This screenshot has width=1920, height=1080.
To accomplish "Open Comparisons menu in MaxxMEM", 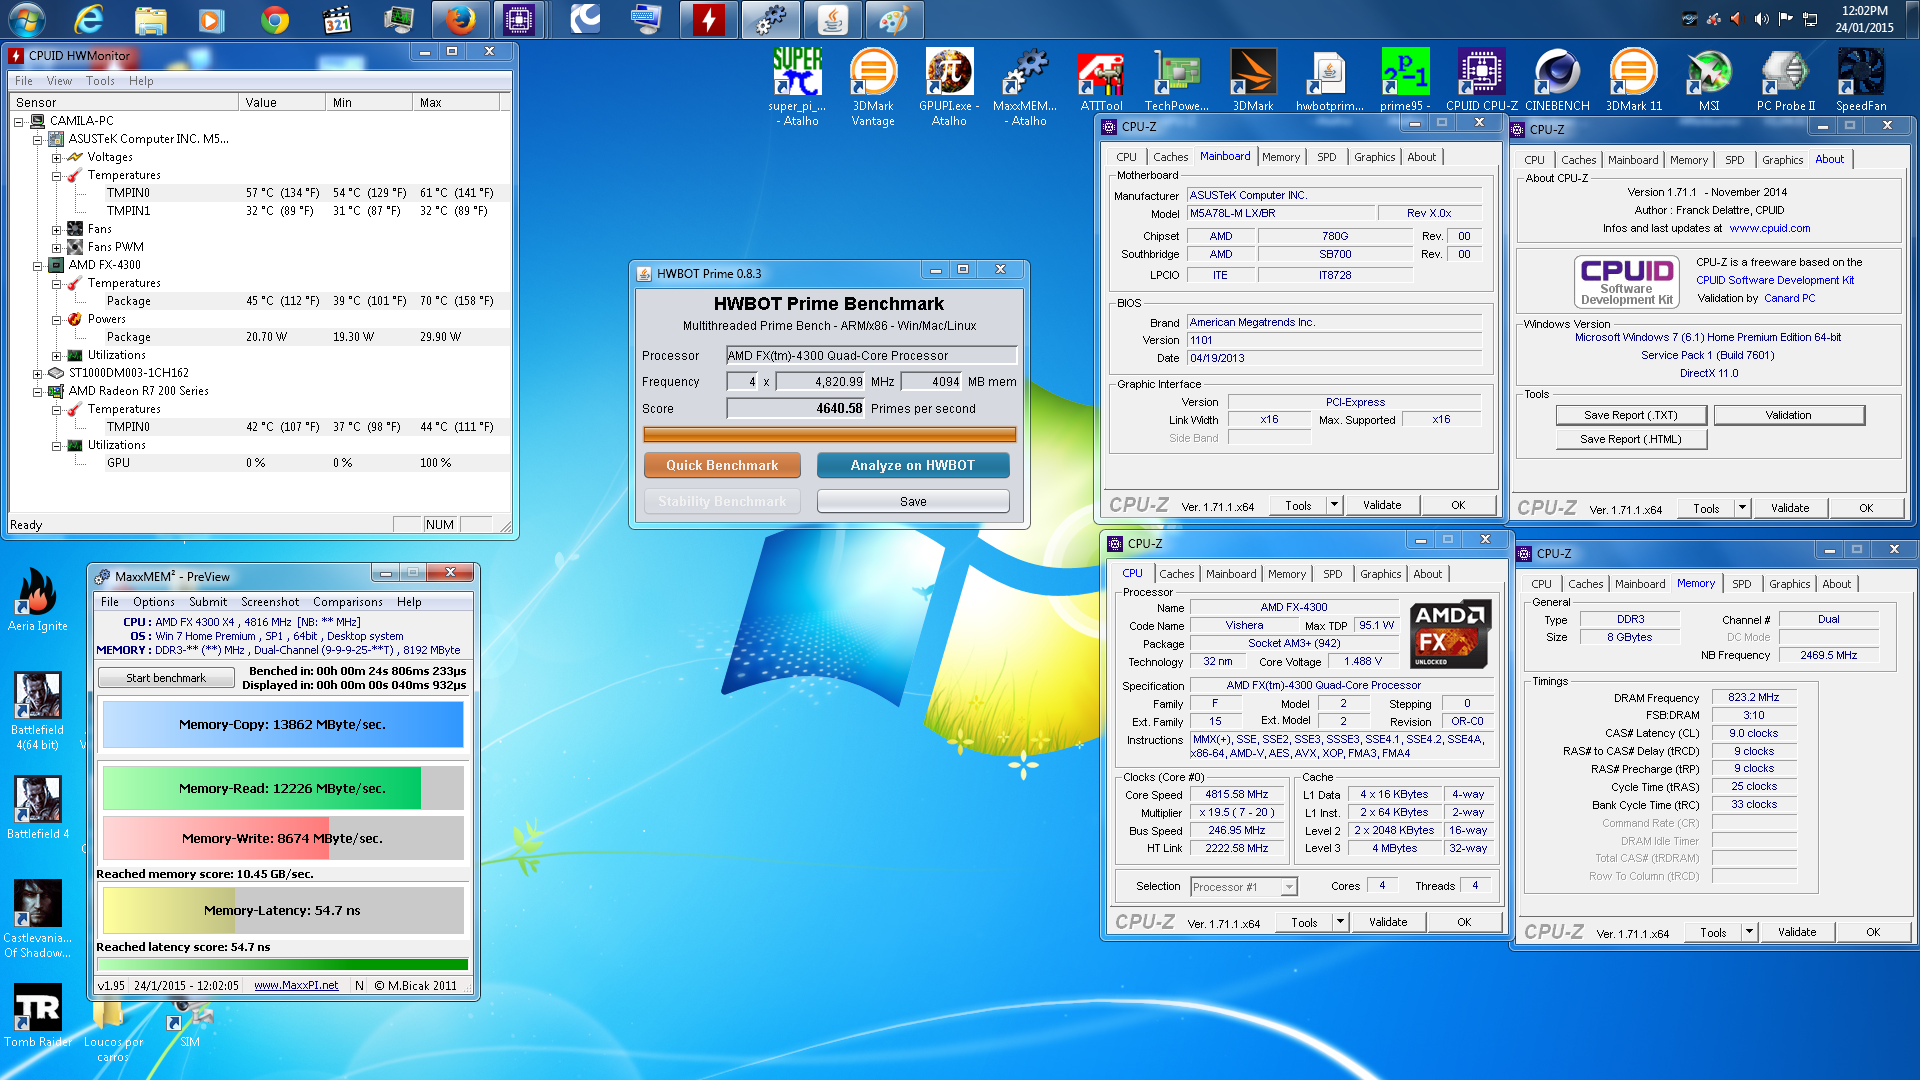I will 347,602.
